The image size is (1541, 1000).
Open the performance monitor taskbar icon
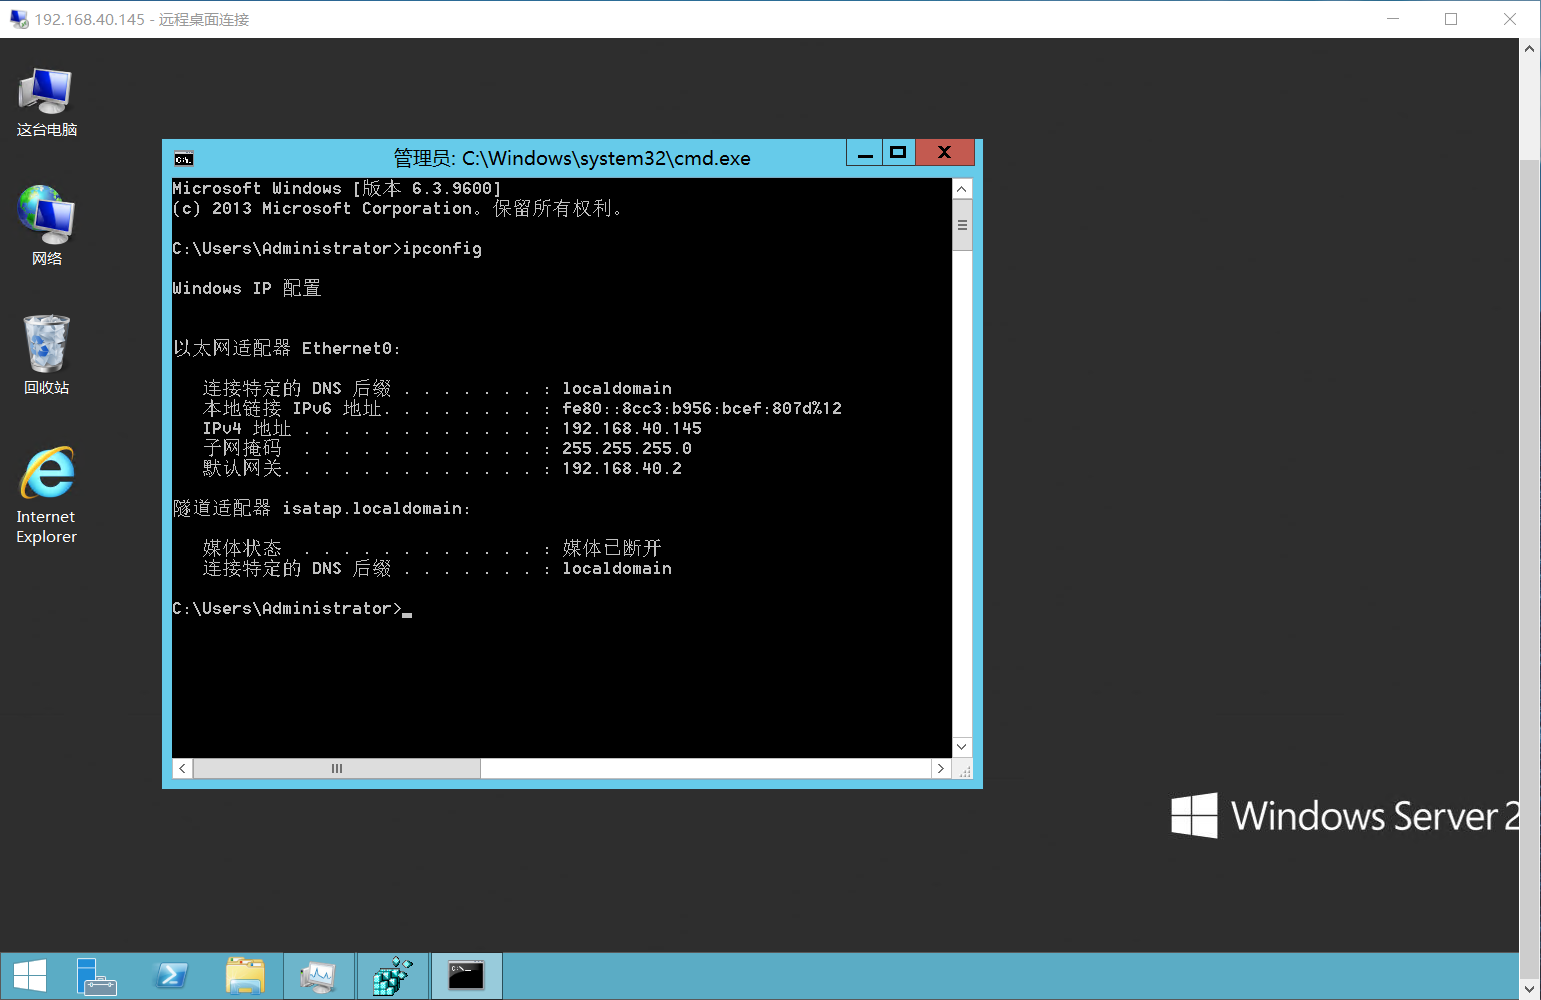(x=319, y=976)
